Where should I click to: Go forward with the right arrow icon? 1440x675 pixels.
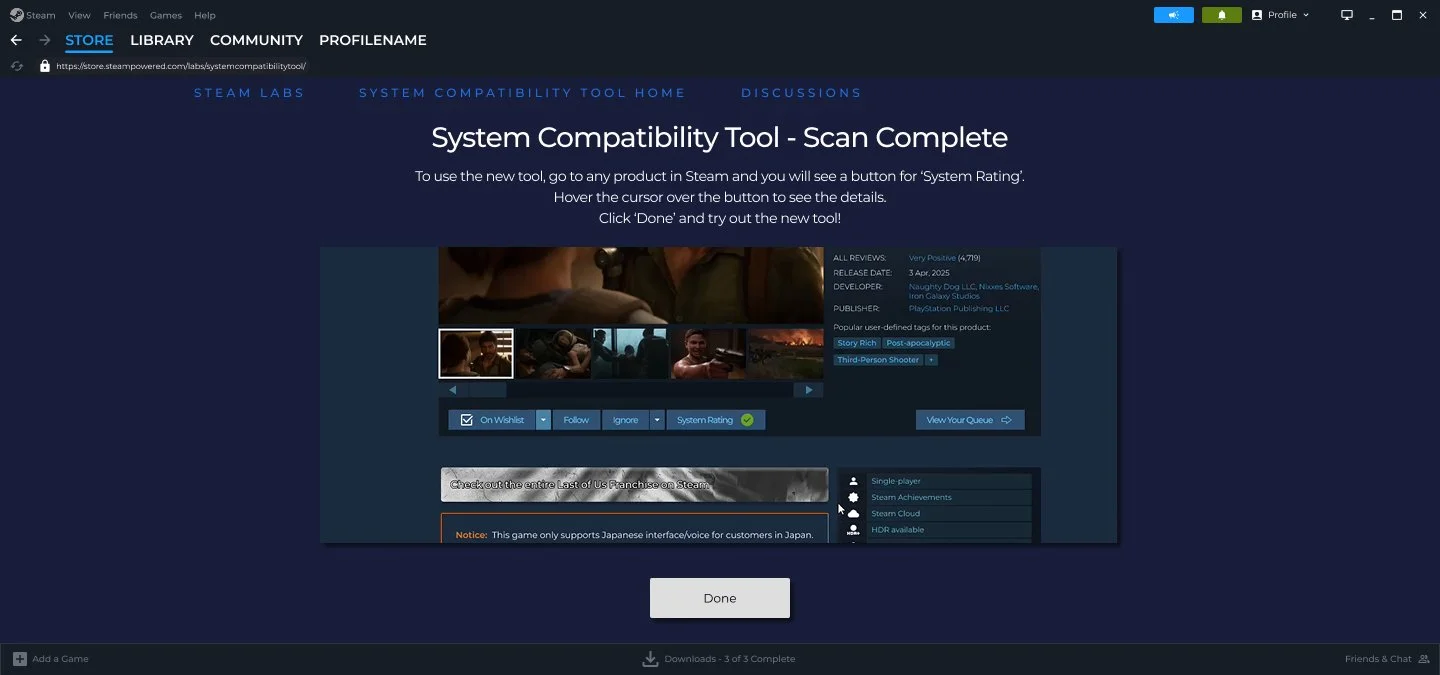coord(44,40)
